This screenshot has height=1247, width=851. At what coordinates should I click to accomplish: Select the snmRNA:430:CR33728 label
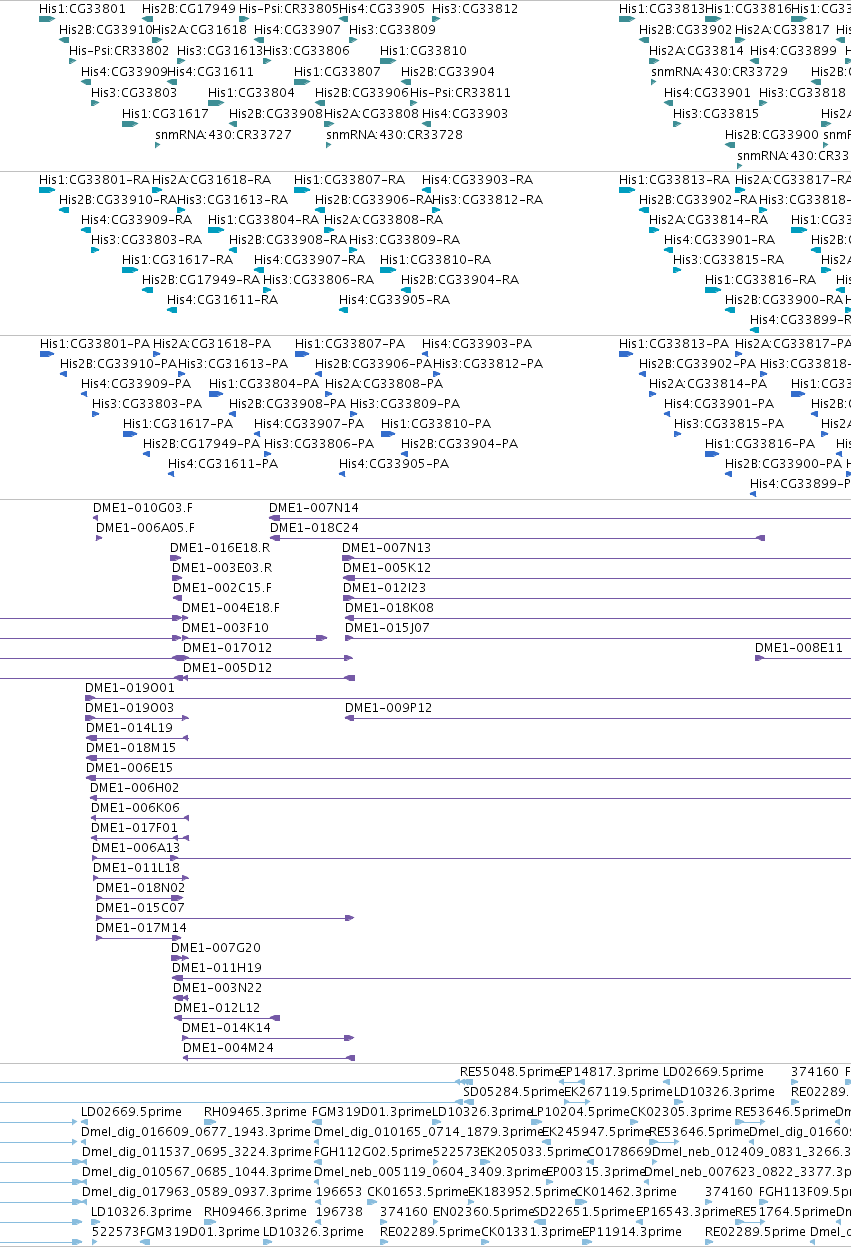(x=394, y=135)
